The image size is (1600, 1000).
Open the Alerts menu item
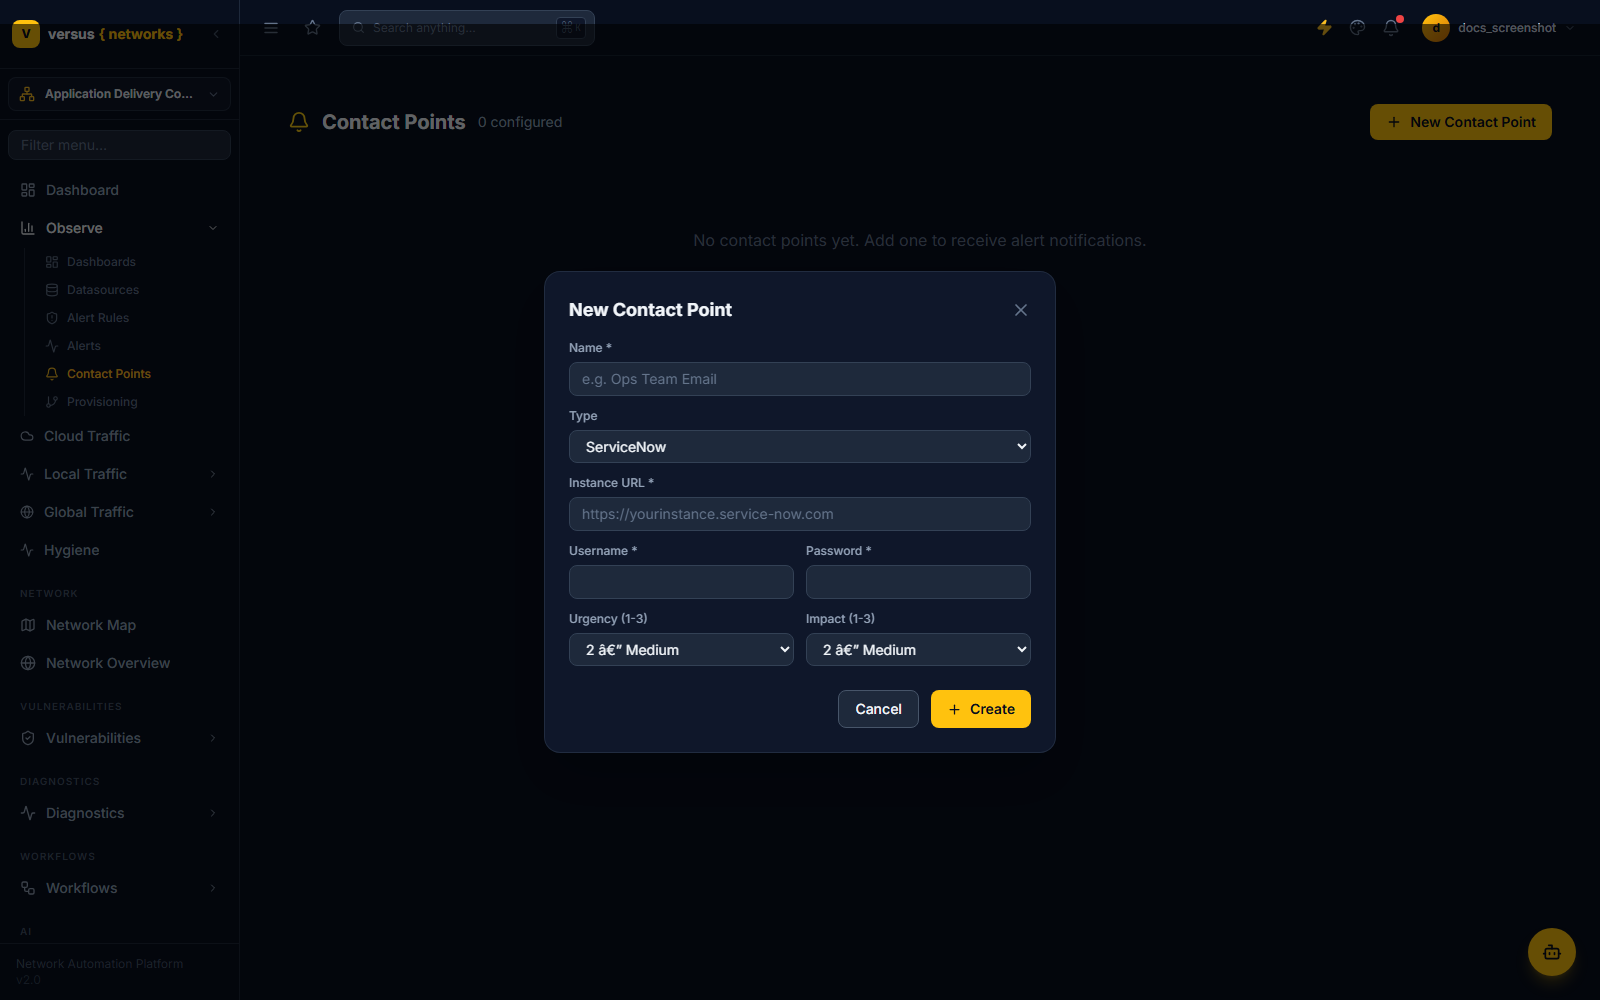(84, 346)
